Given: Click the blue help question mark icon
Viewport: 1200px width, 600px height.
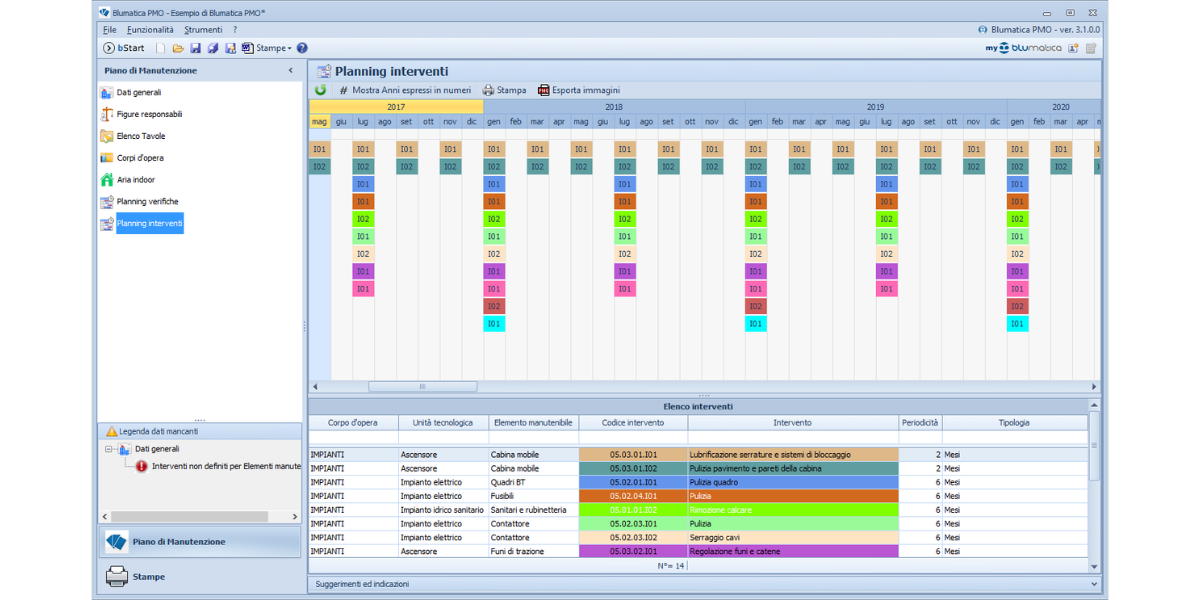Looking at the screenshot, I should click(x=302, y=48).
